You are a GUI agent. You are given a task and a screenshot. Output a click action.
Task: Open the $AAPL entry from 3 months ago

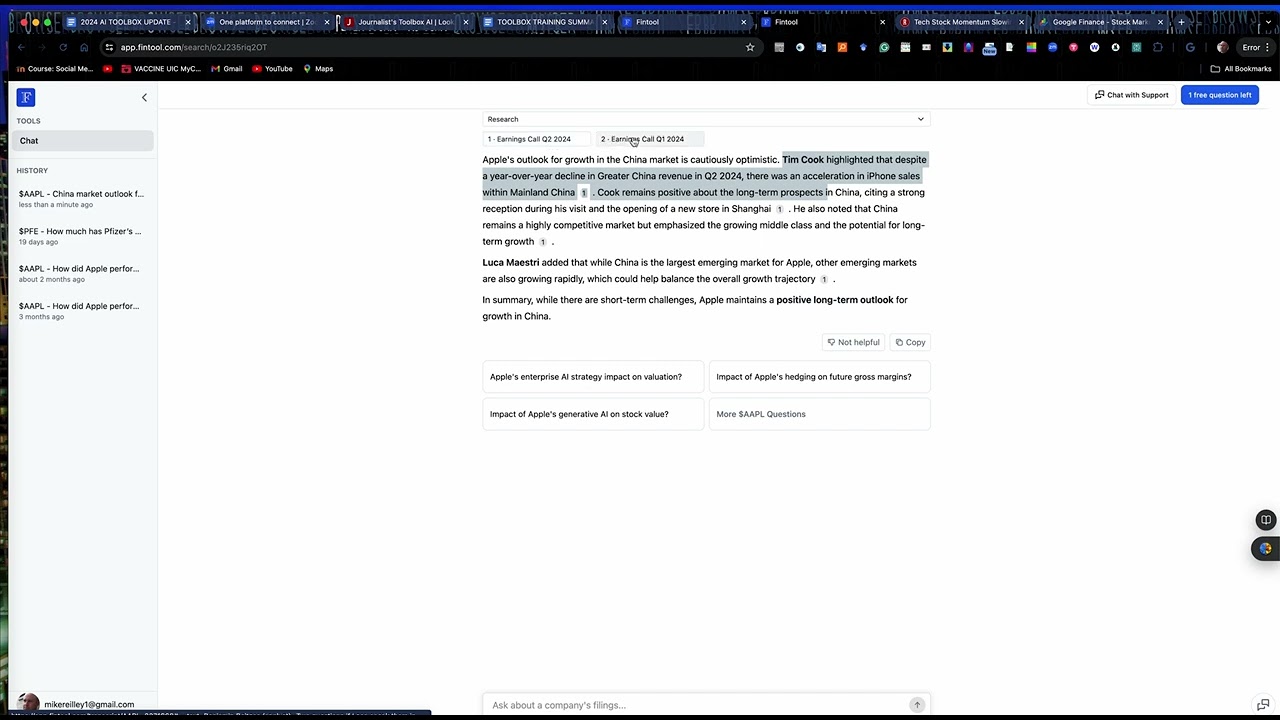[x=82, y=311]
